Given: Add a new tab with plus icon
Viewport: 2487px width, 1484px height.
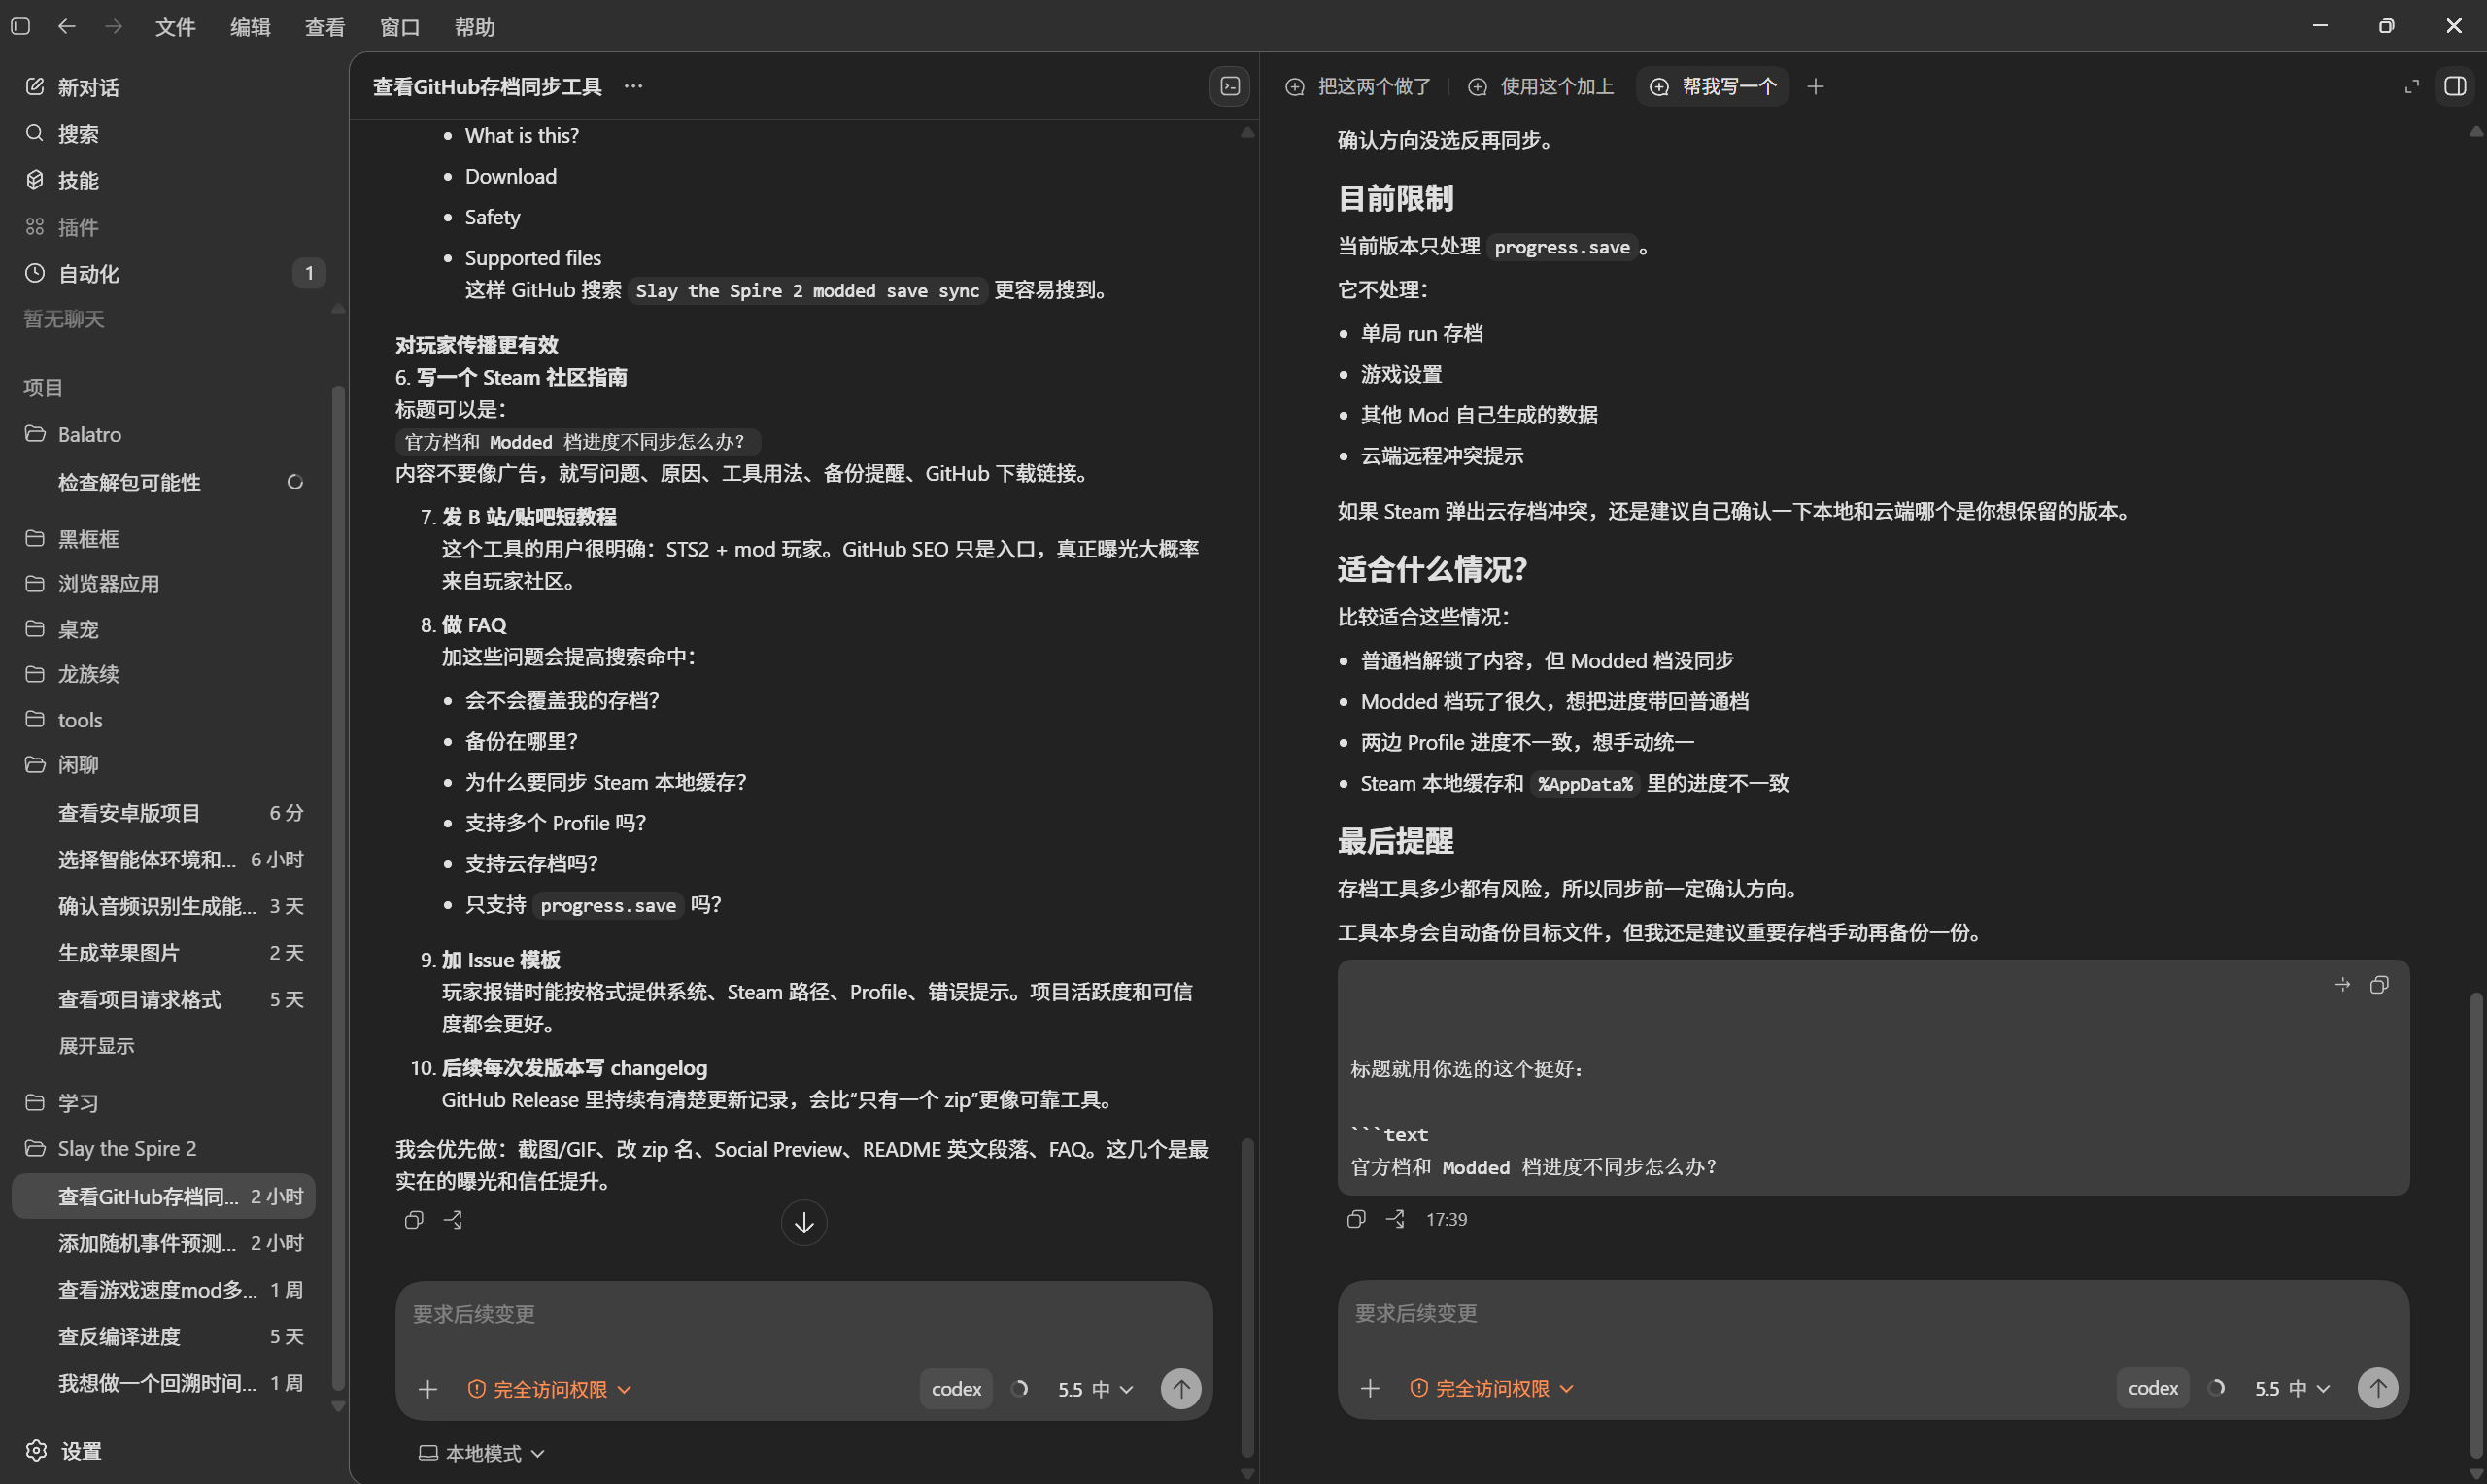Looking at the screenshot, I should click(x=1815, y=86).
